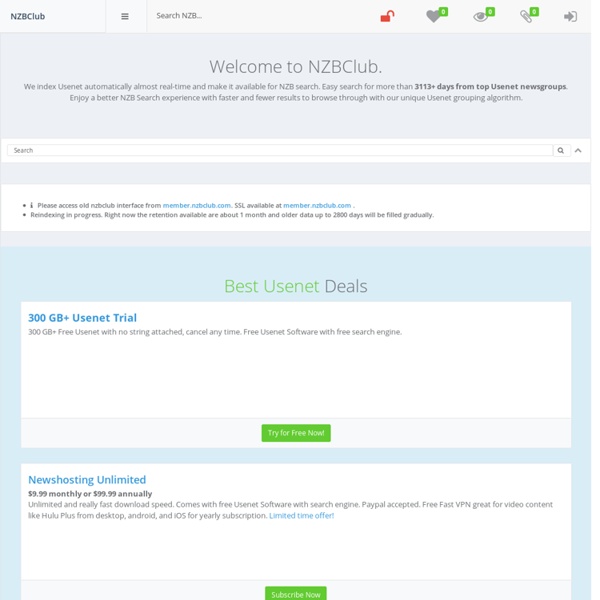Open 'Newshosting Unlimited' title link
The image size is (600, 600).
pos(87,479)
